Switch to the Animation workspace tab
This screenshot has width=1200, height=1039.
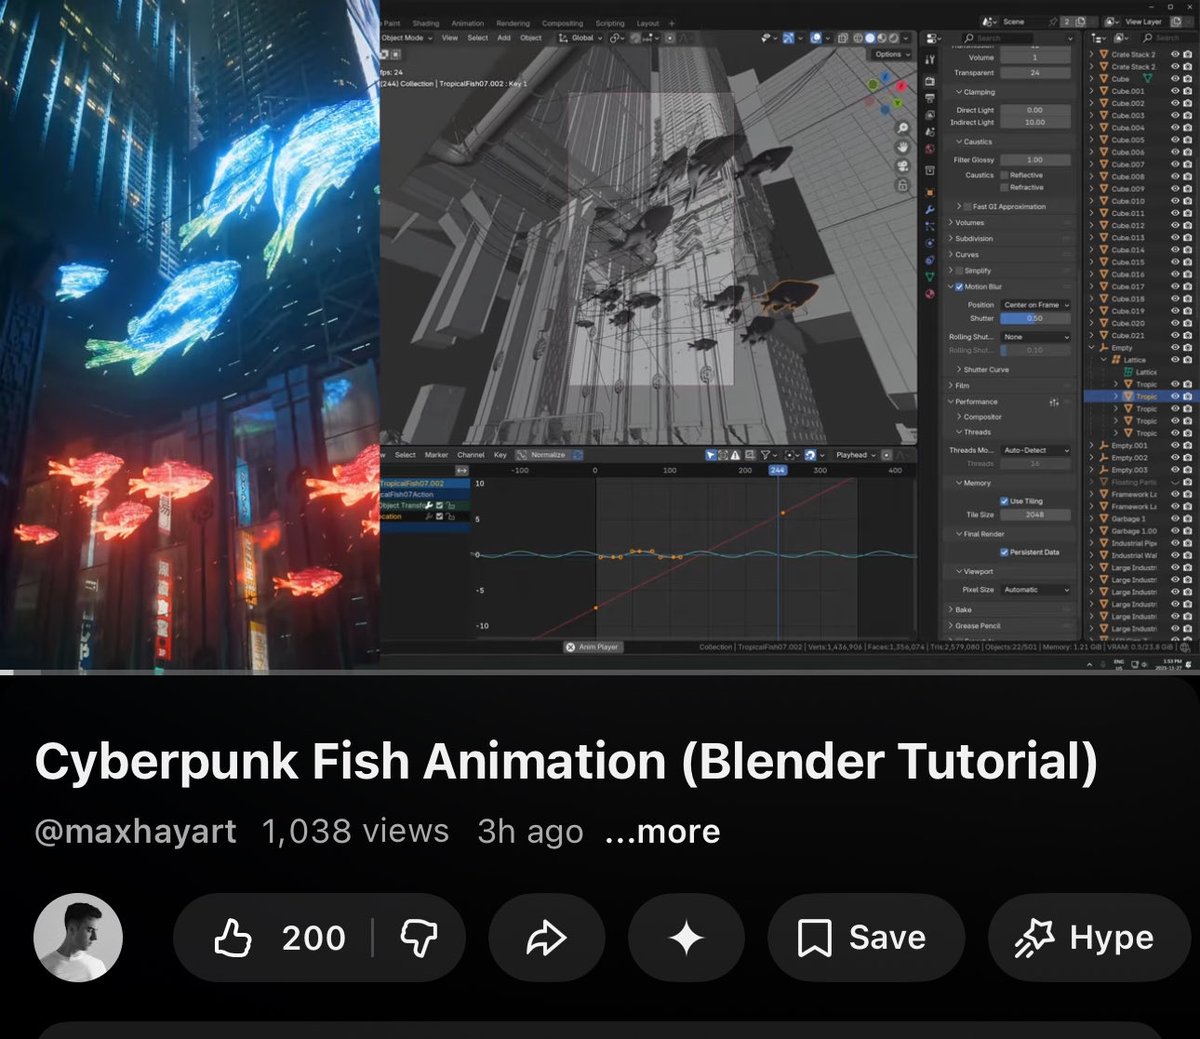[x=467, y=23]
